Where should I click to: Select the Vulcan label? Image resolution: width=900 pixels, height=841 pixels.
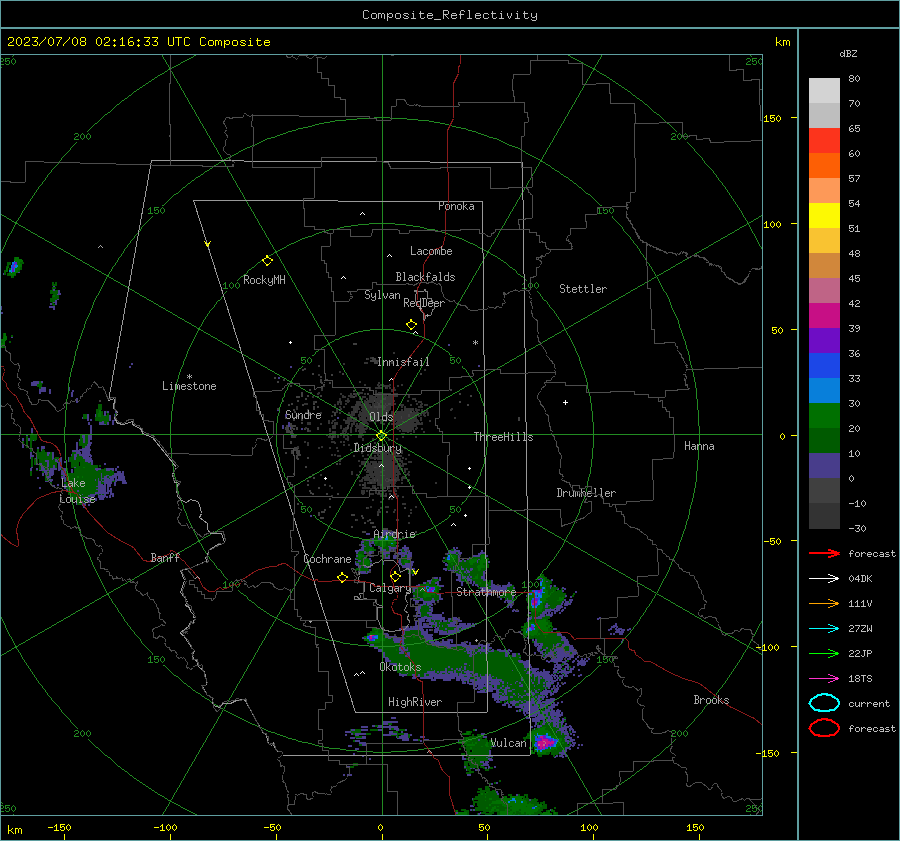(x=509, y=743)
